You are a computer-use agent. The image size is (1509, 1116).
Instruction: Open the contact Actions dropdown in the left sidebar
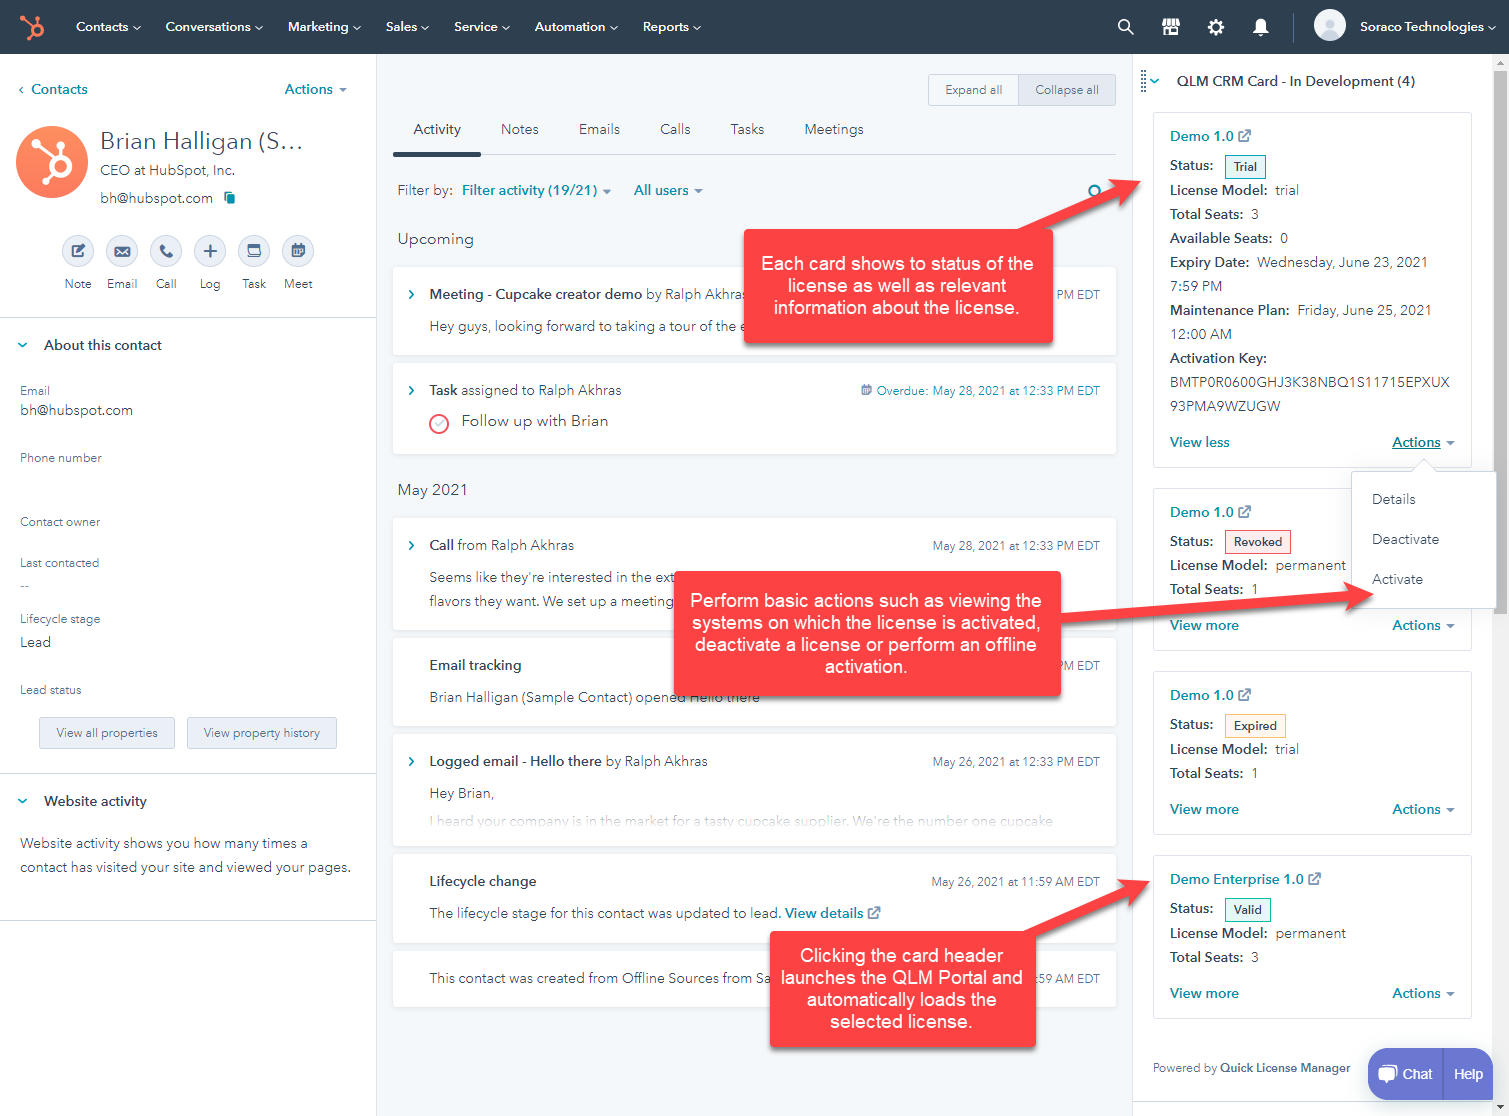click(316, 89)
